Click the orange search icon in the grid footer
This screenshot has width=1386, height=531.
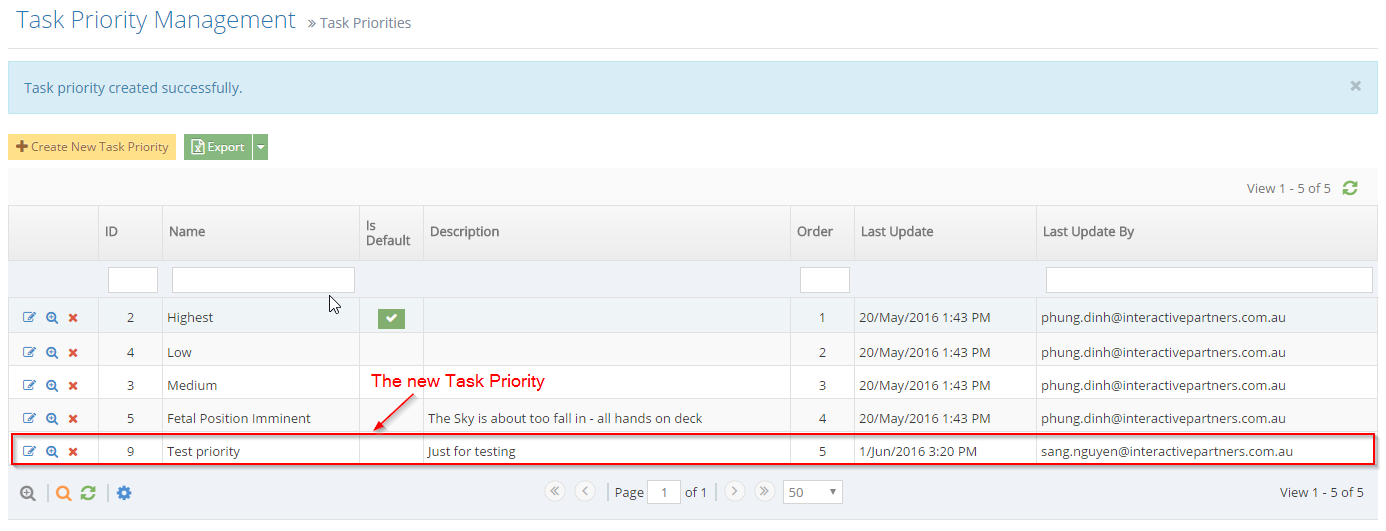tap(63, 493)
